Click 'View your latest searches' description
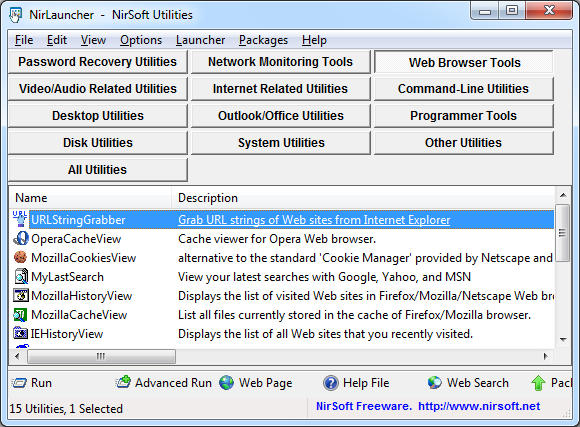Screen dimensions: 580x427 324,277
